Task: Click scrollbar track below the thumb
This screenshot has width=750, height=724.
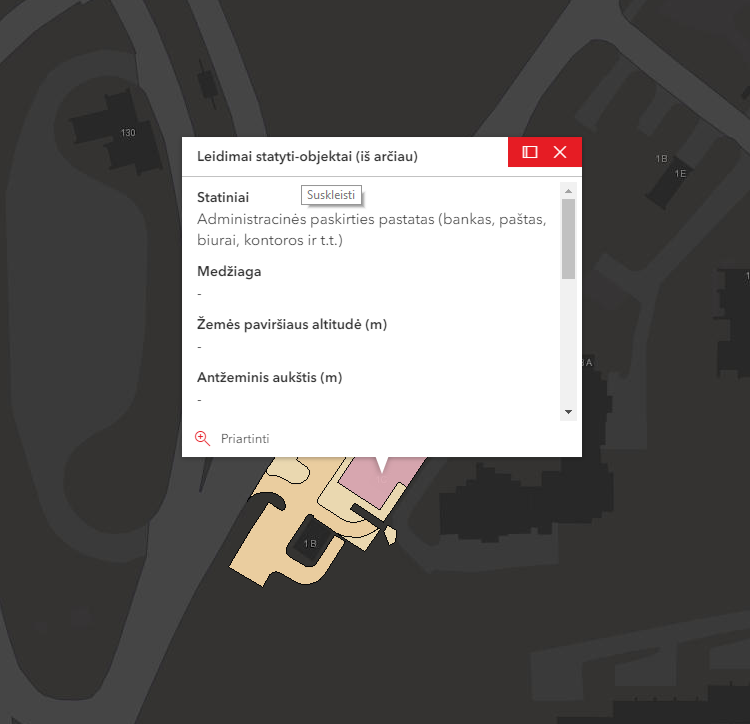Action: [568, 342]
